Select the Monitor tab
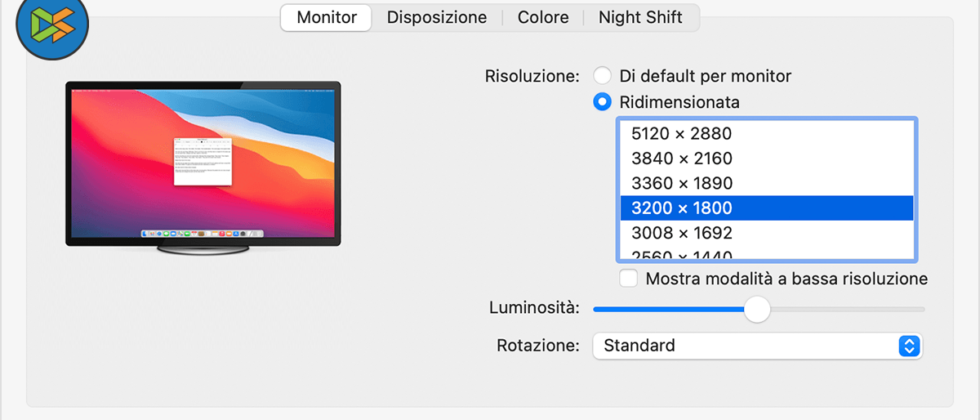 point(326,18)
